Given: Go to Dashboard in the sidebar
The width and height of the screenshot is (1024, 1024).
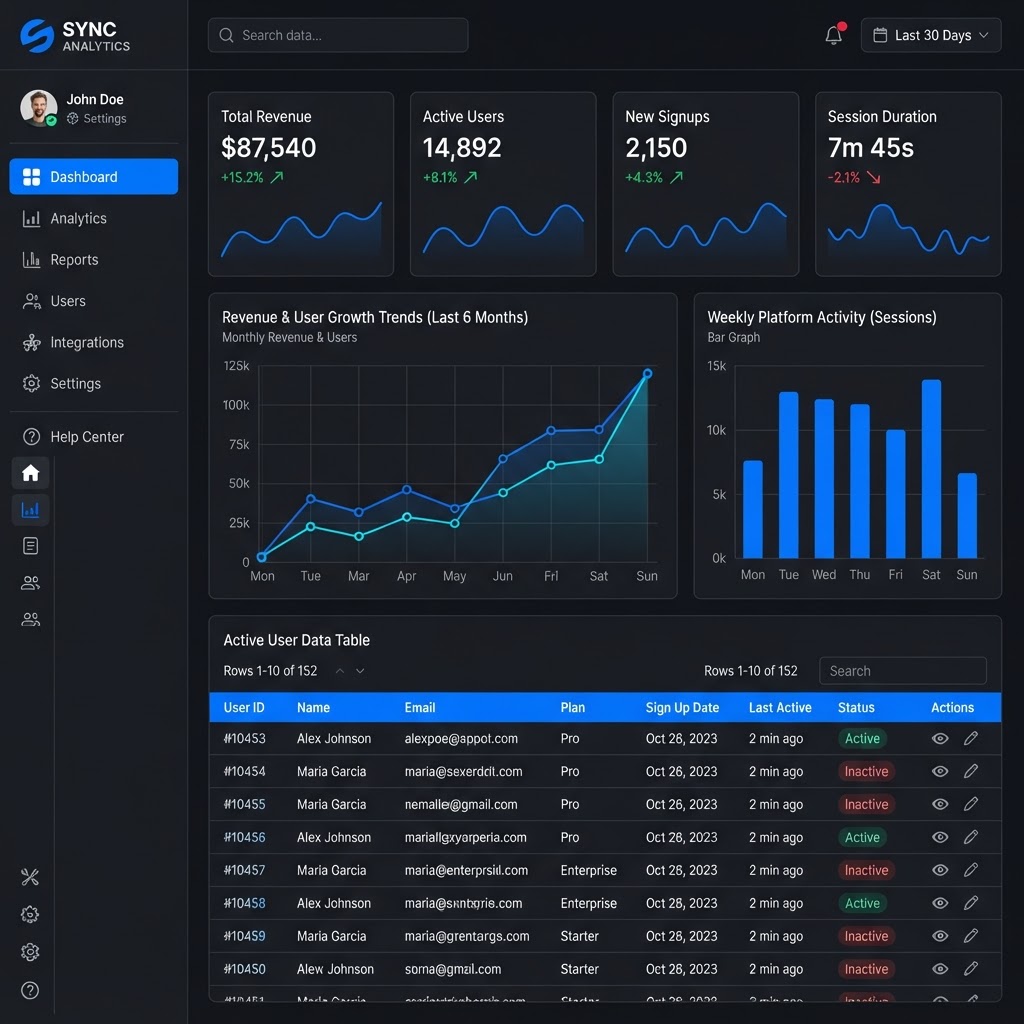Looking at the screenshot, I should [x=93, y=176].
